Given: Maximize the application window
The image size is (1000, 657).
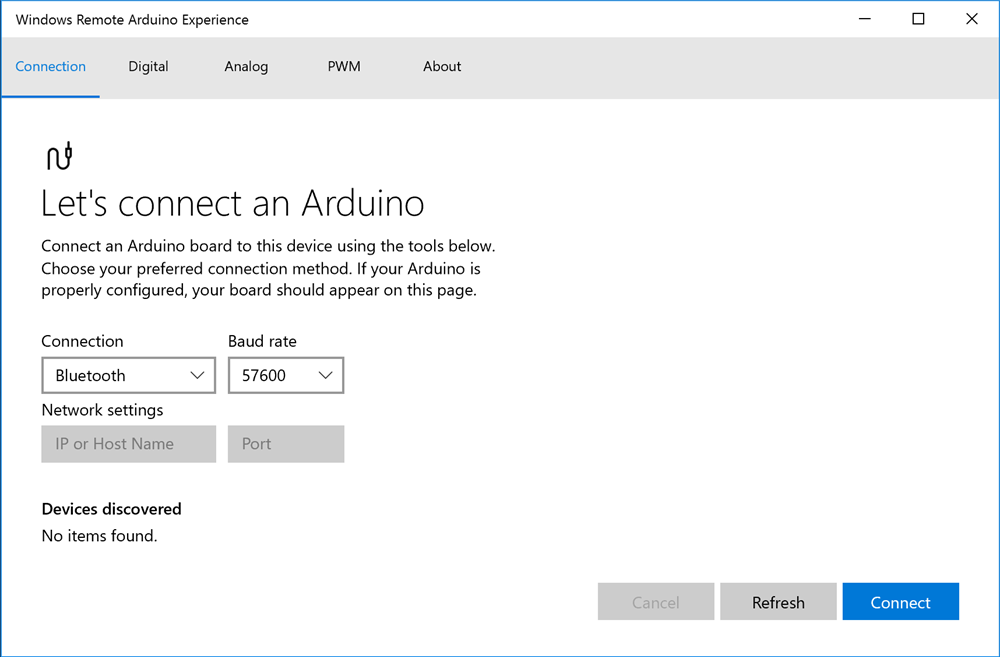Looking at the screenshot, I should click(x=918, y=19).
